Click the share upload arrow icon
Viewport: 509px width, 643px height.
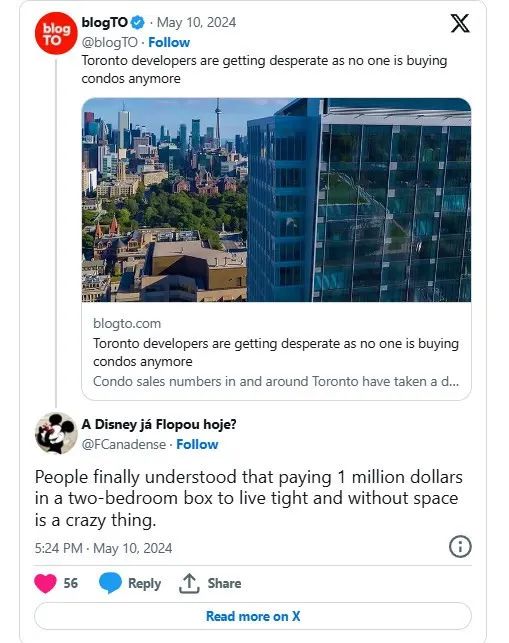click(x=189, y=583)
